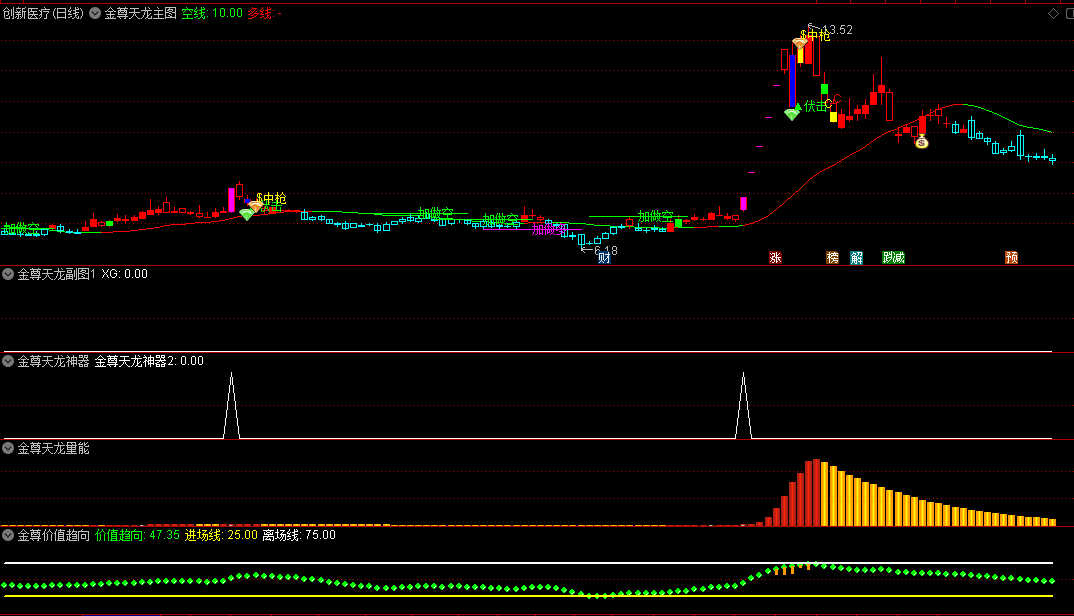Click the 13.52 high price label

pyautogui.click(x=837, y=29)
